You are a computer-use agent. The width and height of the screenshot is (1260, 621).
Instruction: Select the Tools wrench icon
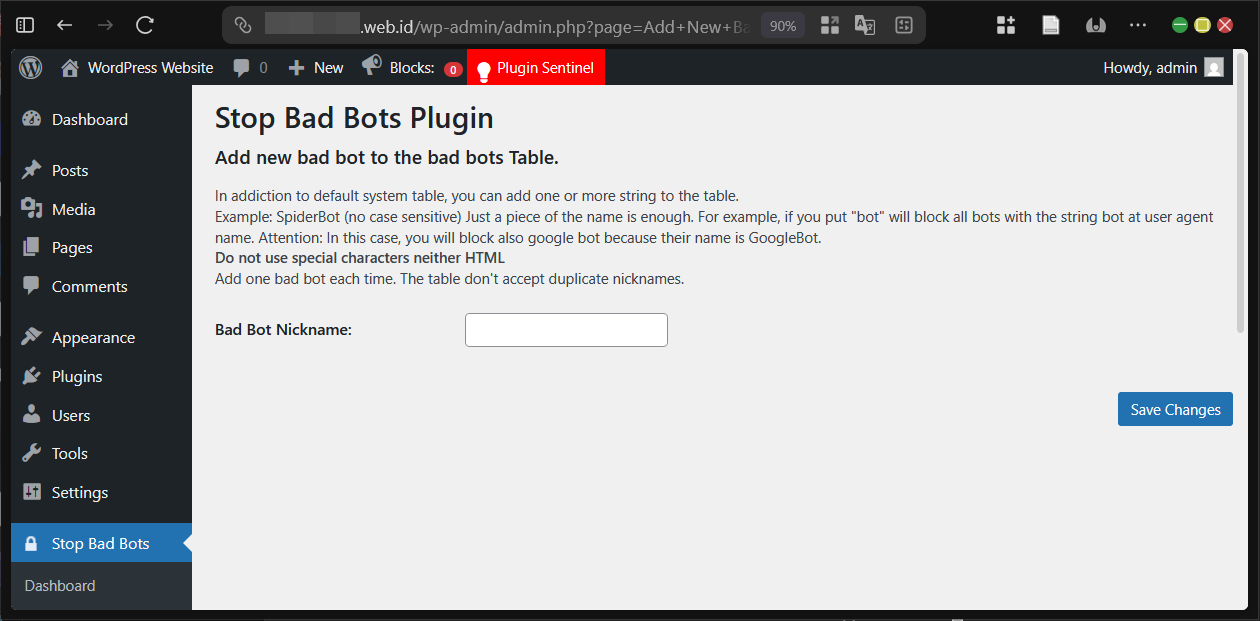tap(29, 453)
